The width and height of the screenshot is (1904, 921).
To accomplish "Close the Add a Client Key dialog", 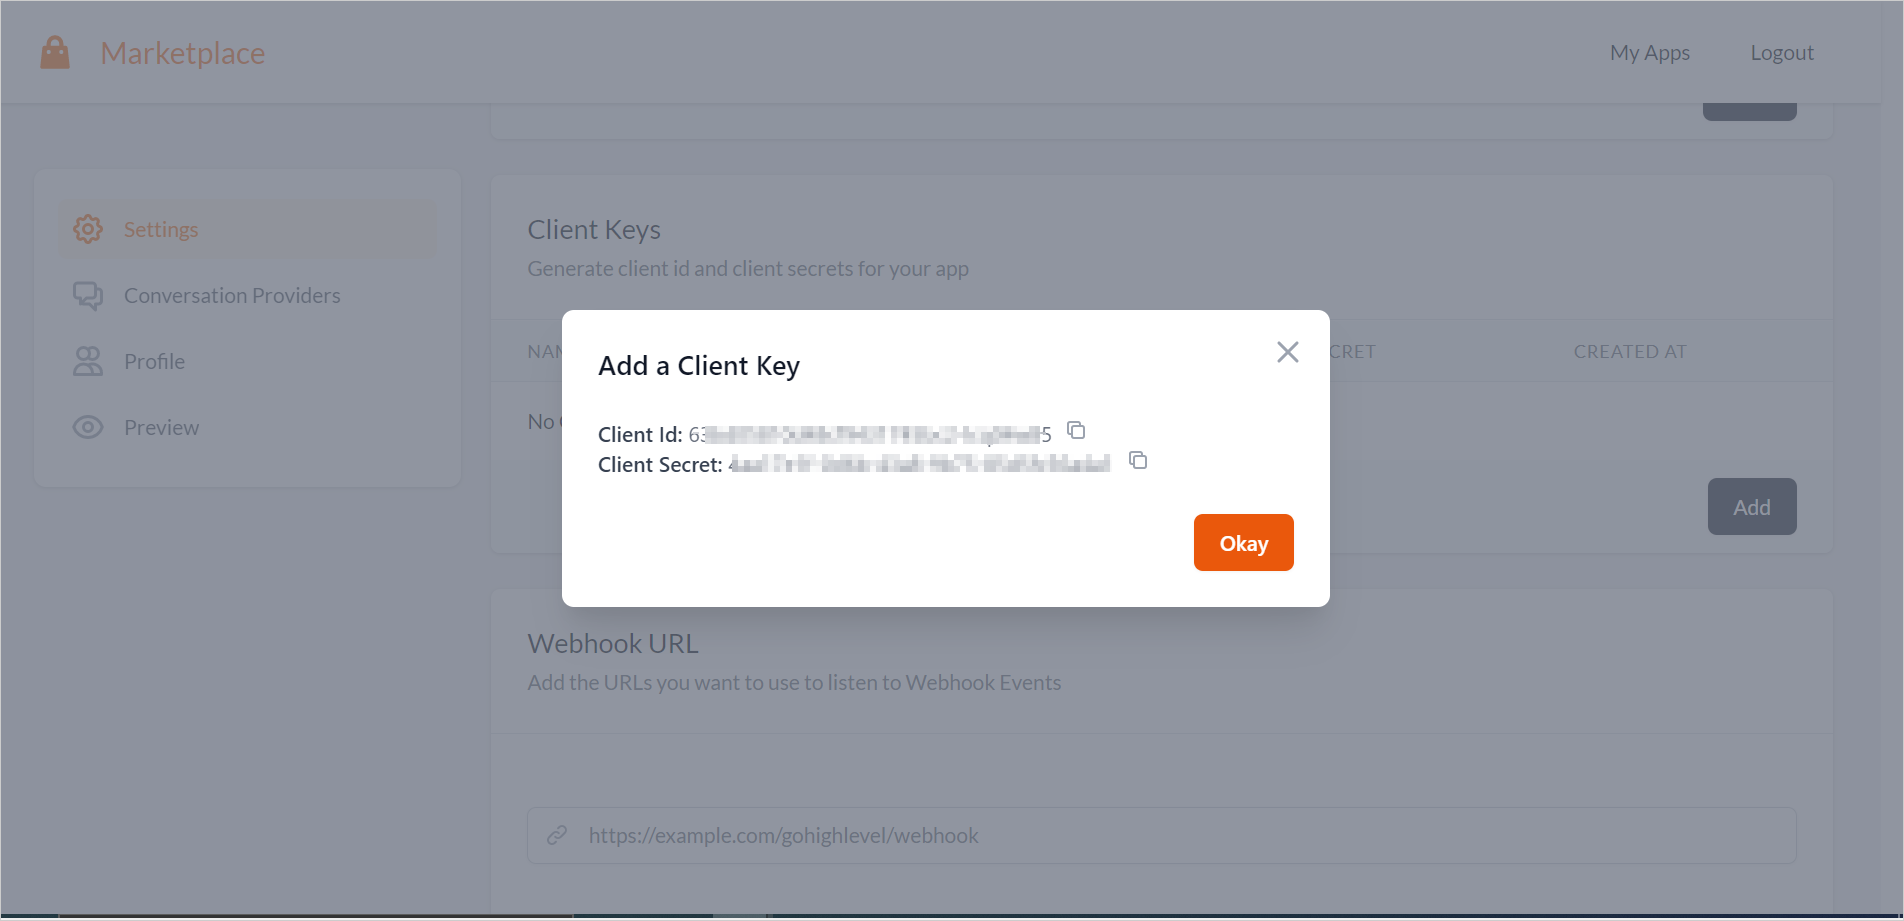I will point(1288,352).
